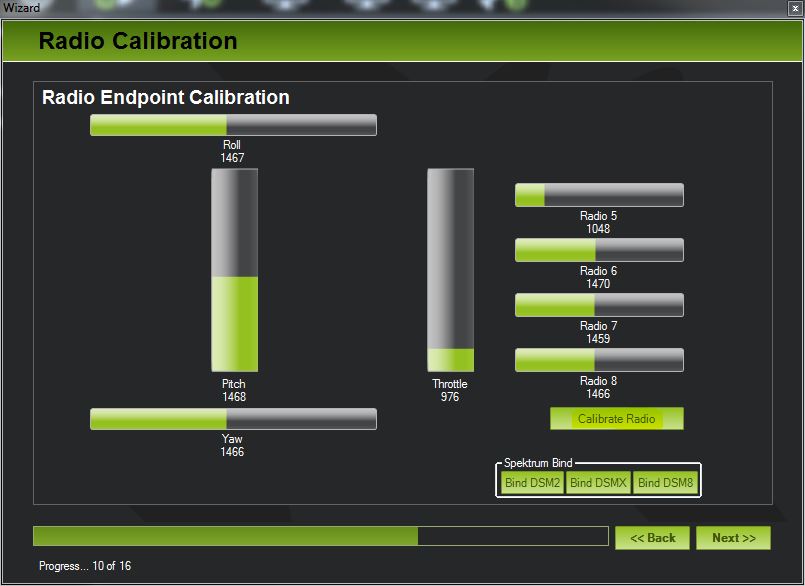Click the Throttle vertical bar
This screenshot has width=805, height=586.
coord(450,270)
